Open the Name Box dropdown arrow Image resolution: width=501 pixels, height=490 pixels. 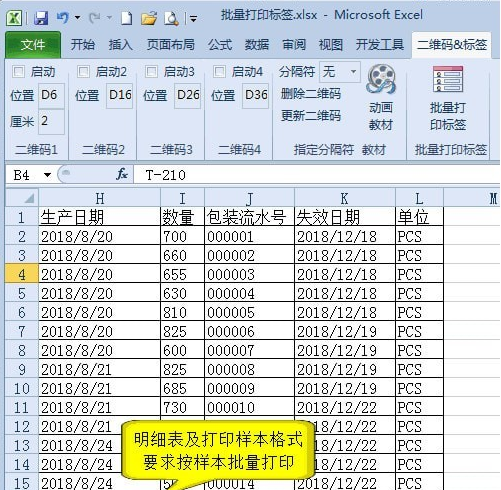[47, 175]
